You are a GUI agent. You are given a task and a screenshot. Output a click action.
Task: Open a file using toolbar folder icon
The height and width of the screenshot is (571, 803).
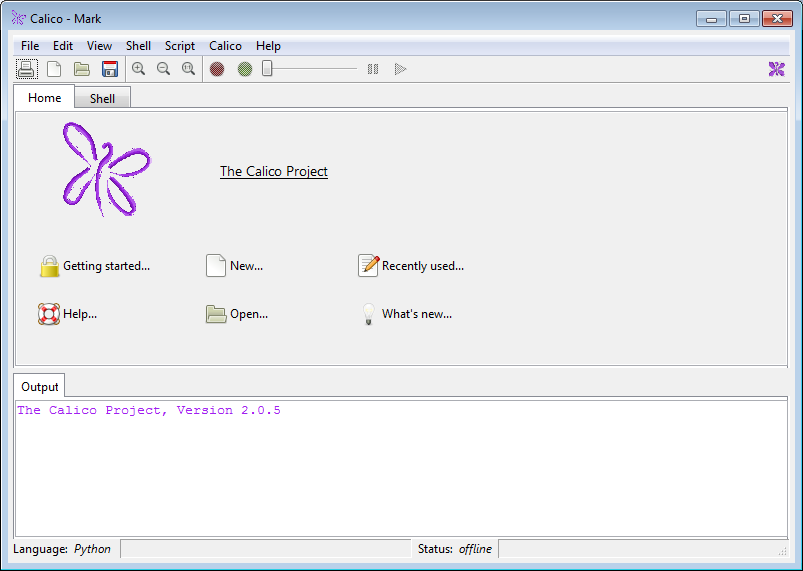[x=81, y=69]
